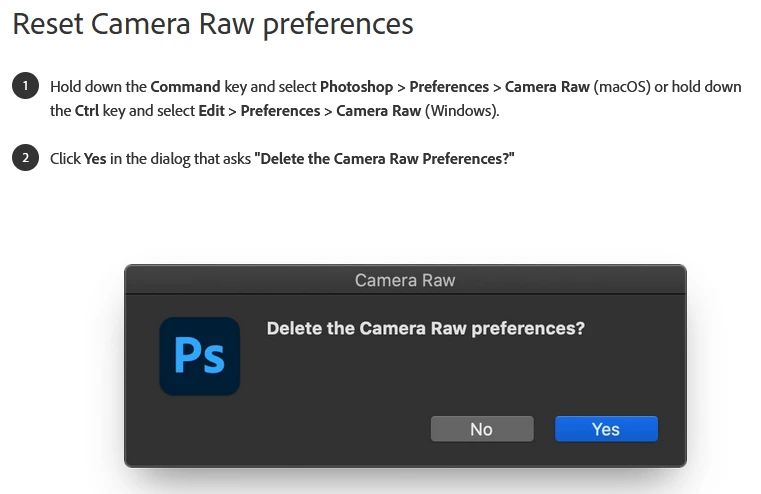This screenshot has height=494, width=761.
Task: Click the Reset Camera Raw preferences heading
Action: pyautogui.click(x=213, y=23)
